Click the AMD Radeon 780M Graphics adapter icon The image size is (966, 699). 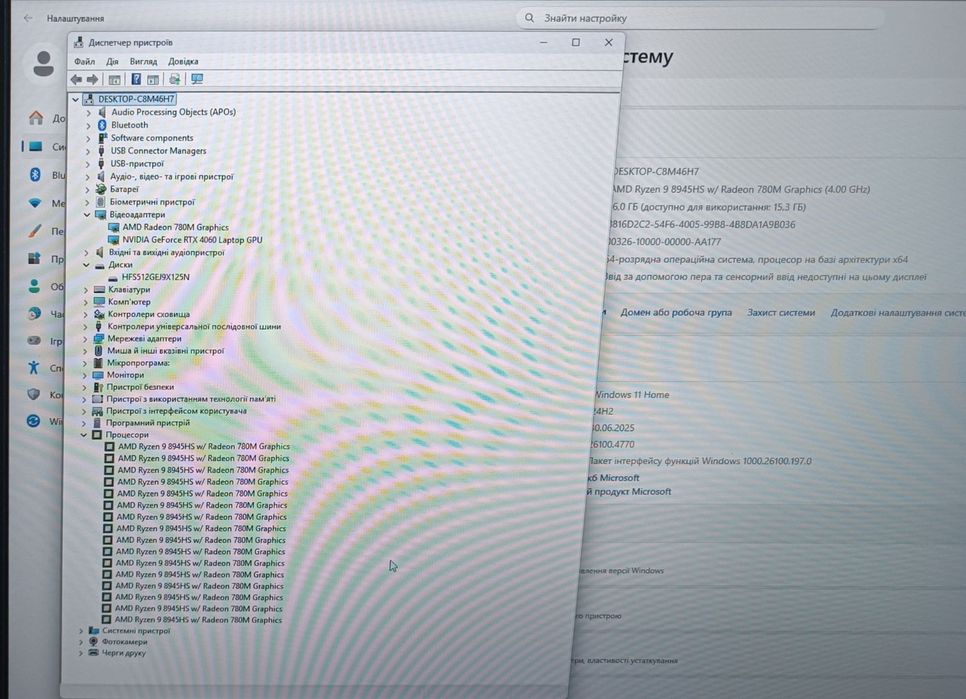coord(114,227)
